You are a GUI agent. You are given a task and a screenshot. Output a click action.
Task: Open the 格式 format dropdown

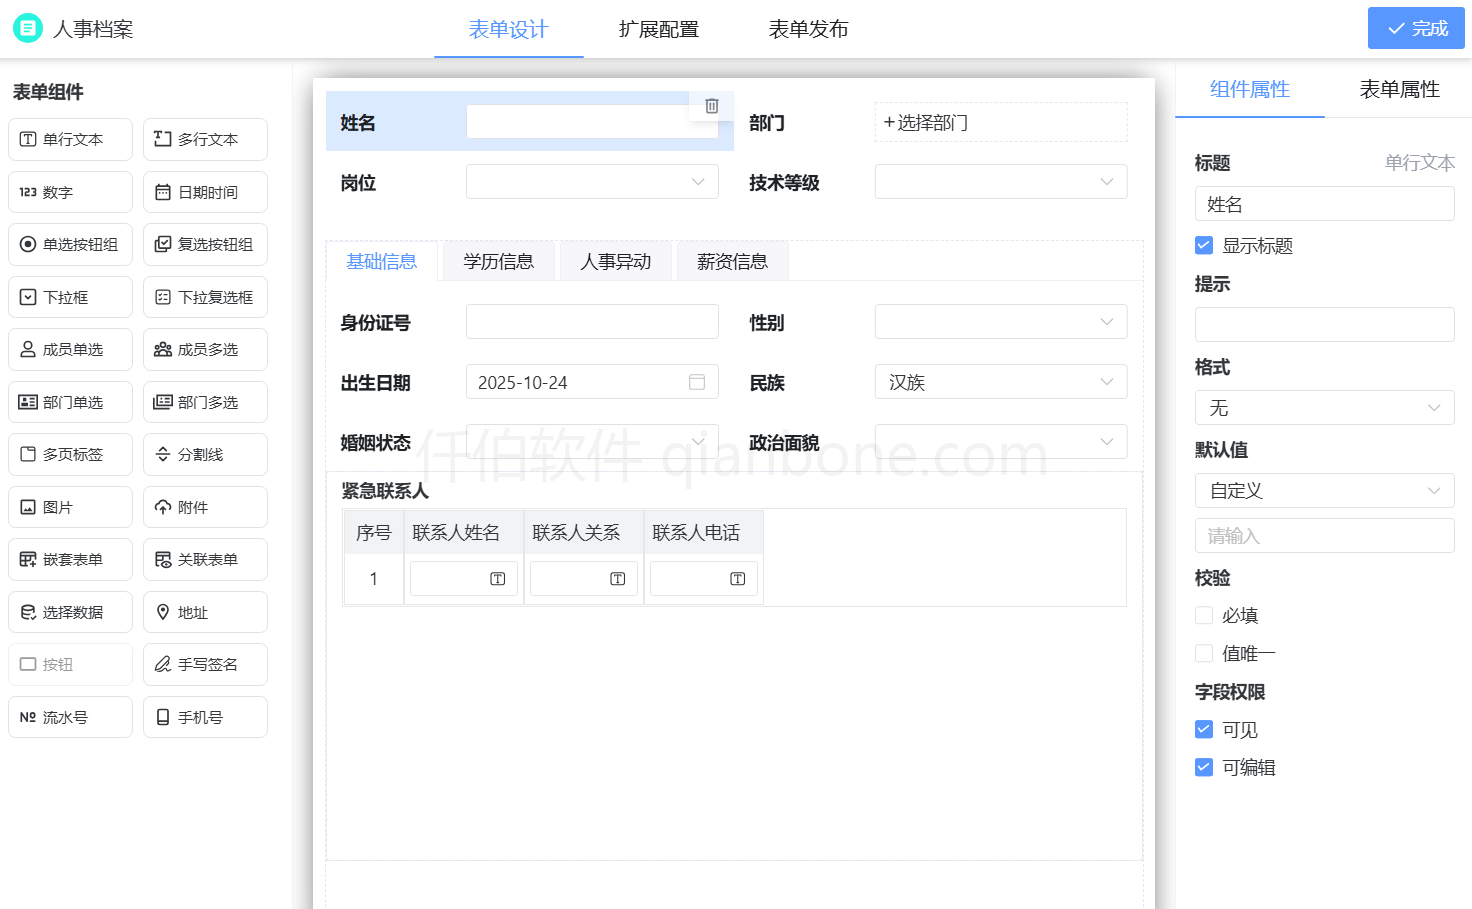click(x=1324, y=407)
